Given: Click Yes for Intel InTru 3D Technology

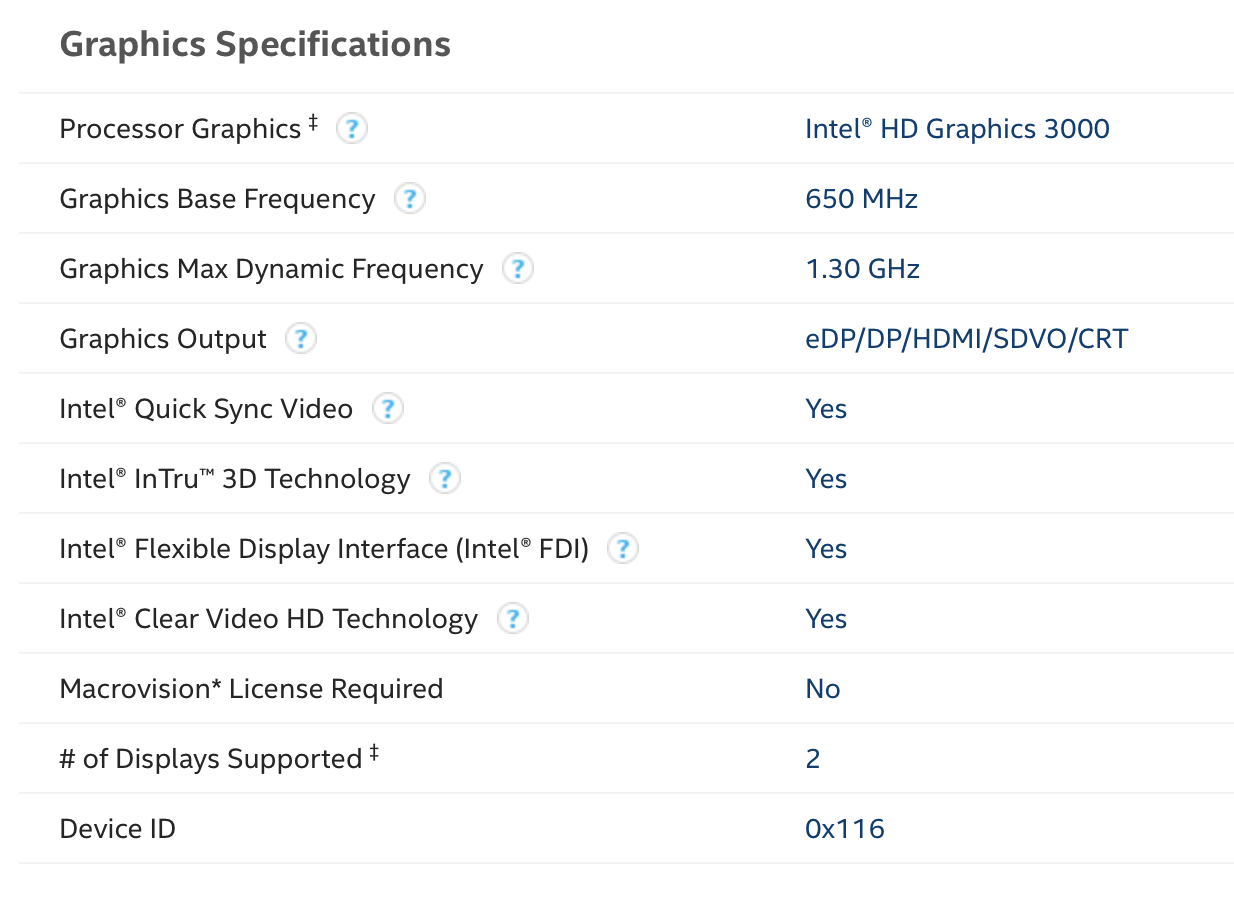Looking at the screenshot, I should coord(825,478).
